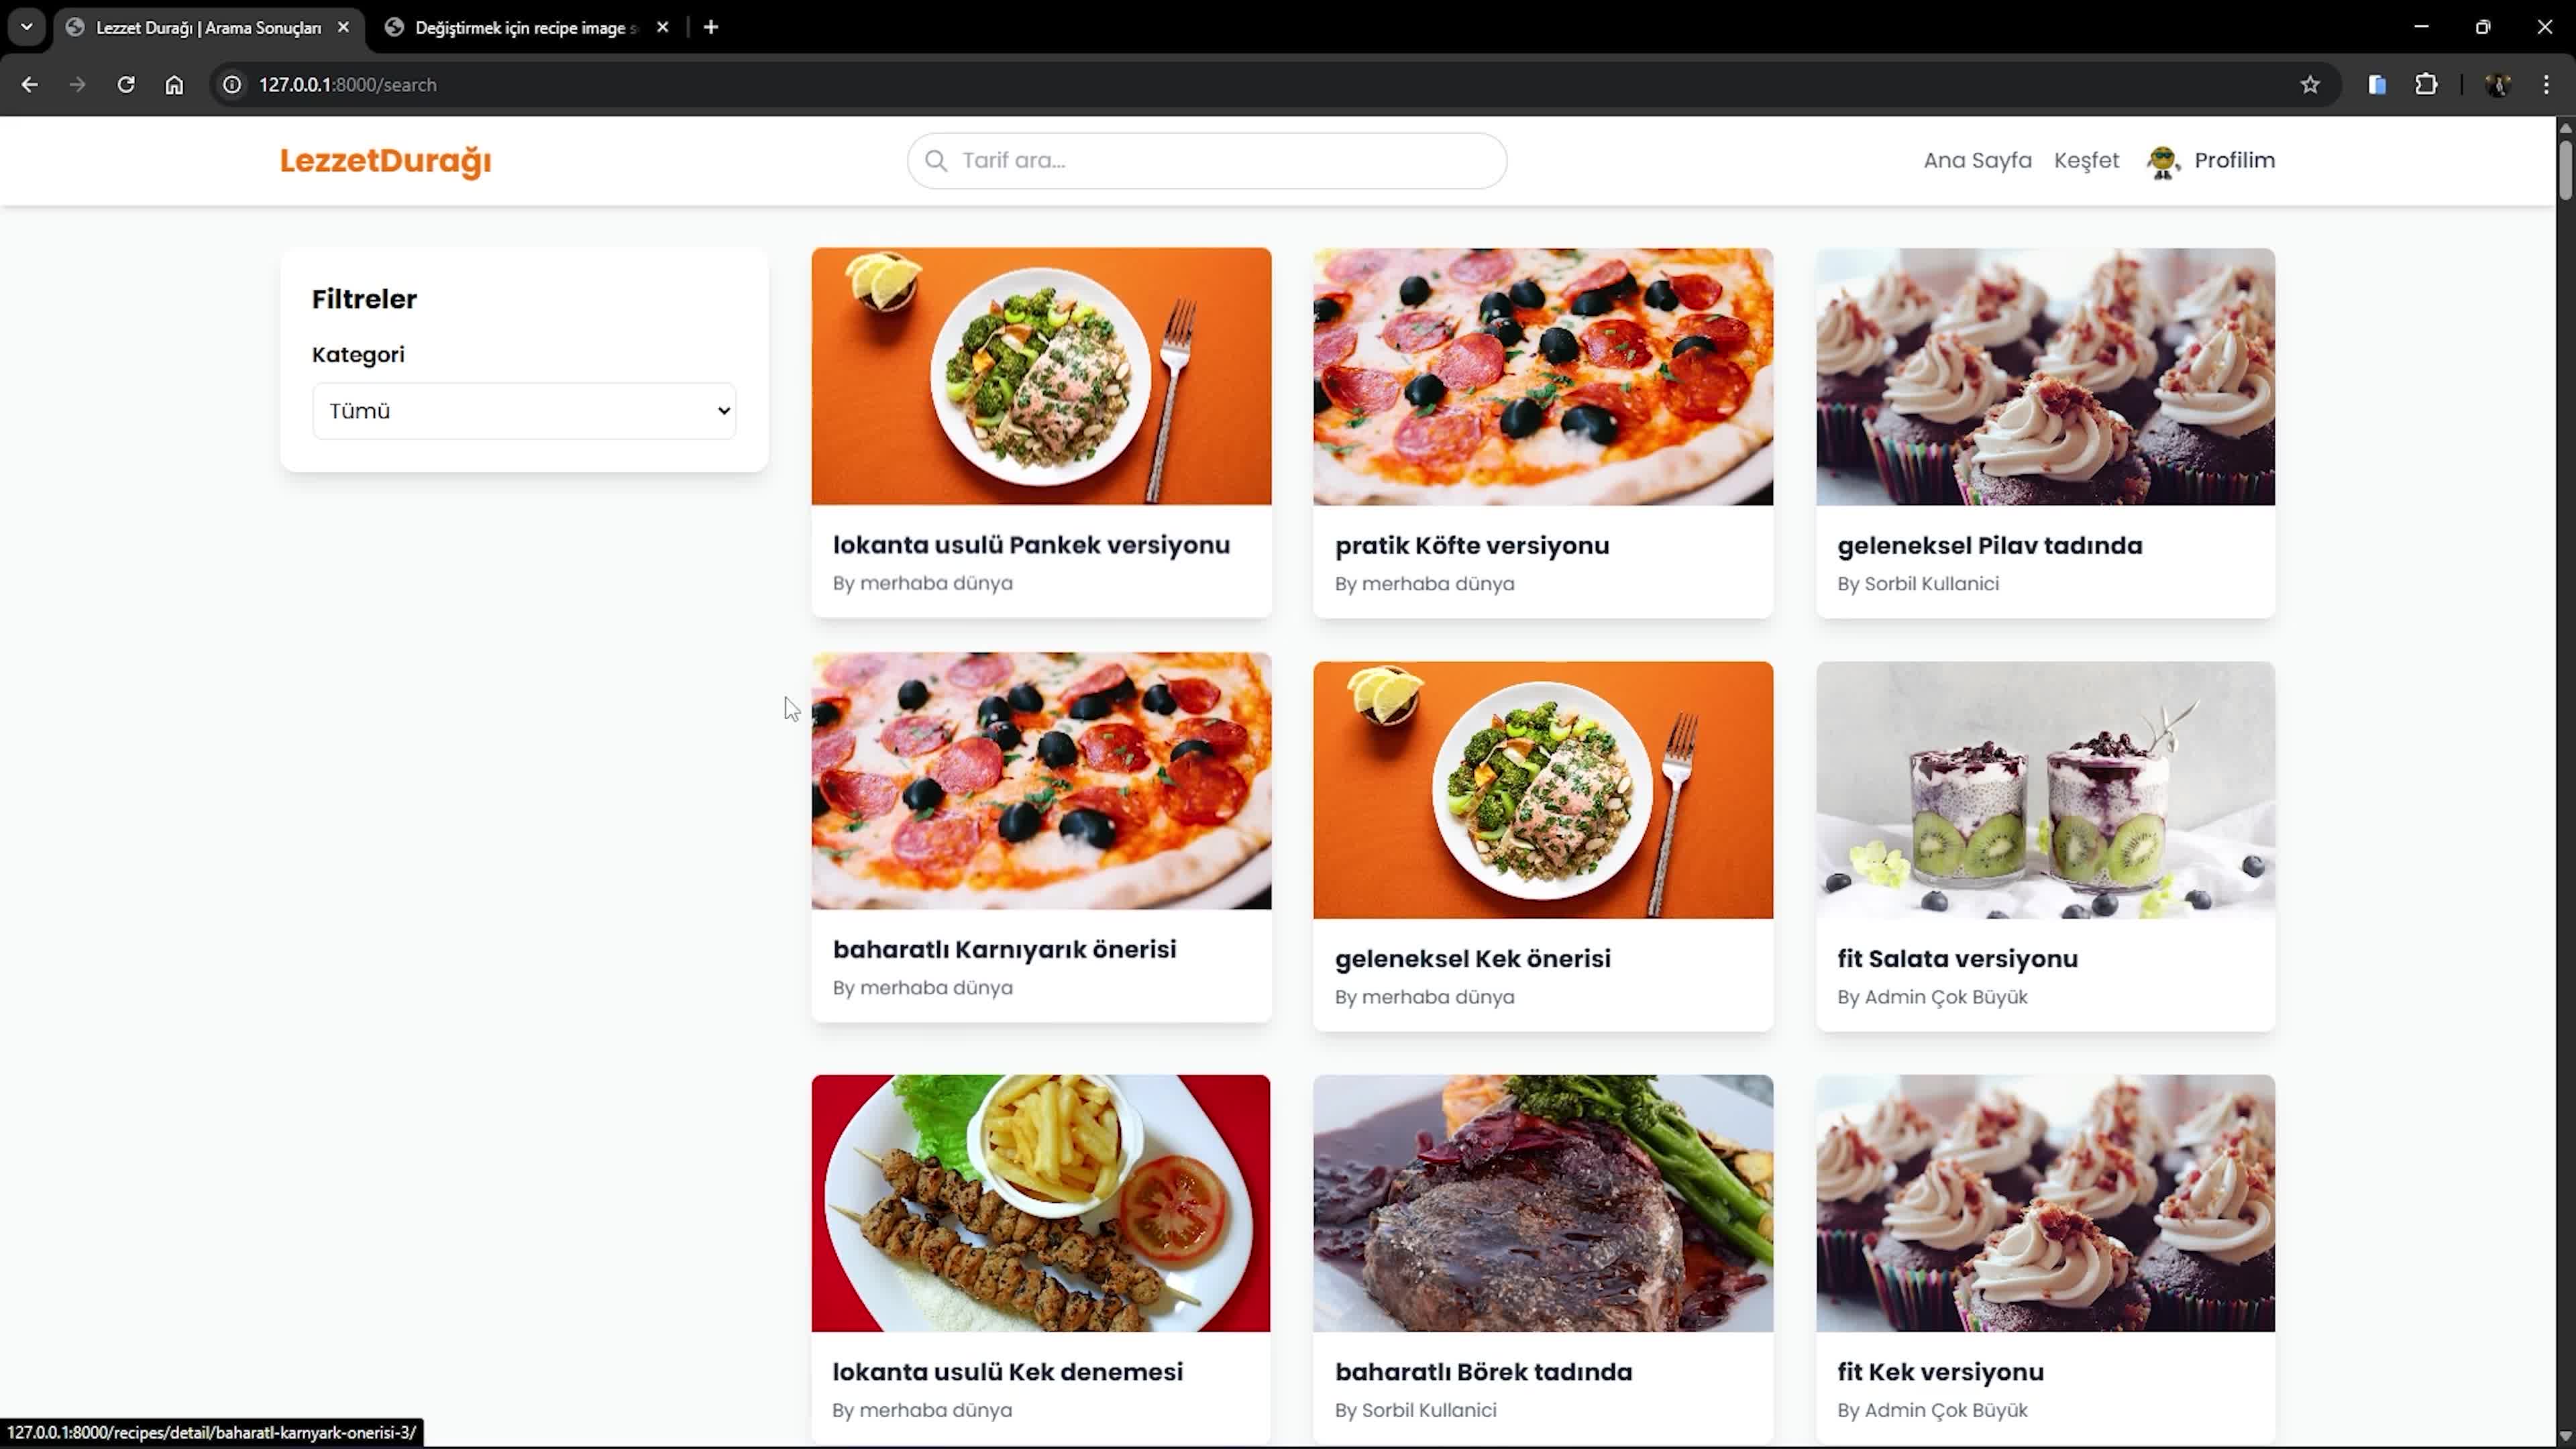Open the 'fit Salata versiyonu' recipe thumbnail

click(x=2045, y=790)
